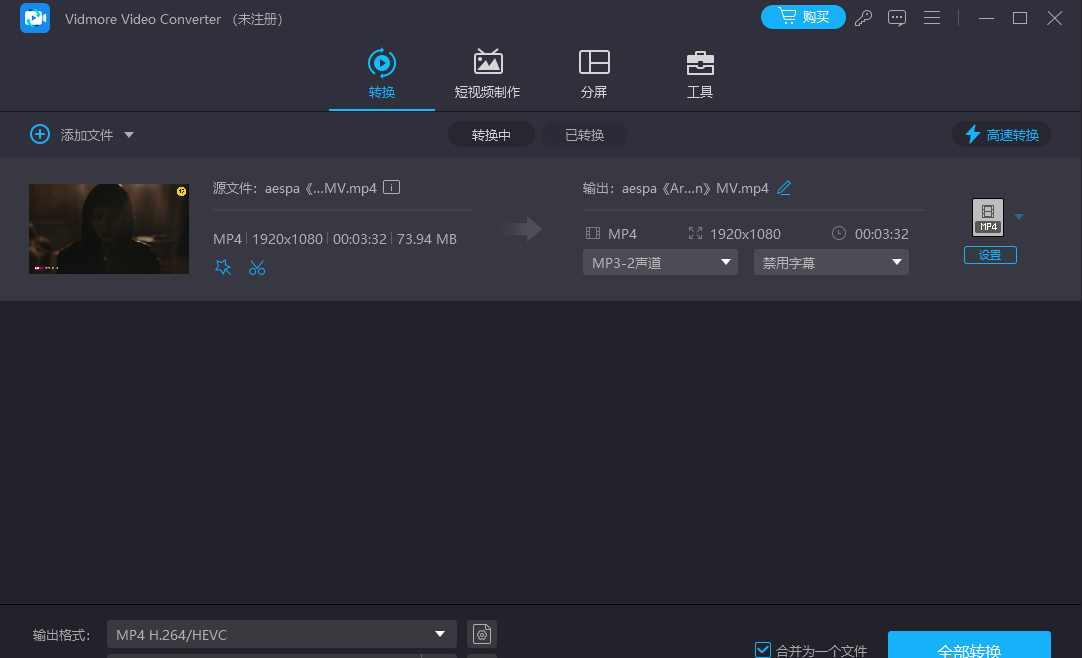Image resolution: width=1082 pixels, height=658 pixels.
Task: Click the 全部转换 convert all button
Action: pyautogui.click(x=969, y=649)
